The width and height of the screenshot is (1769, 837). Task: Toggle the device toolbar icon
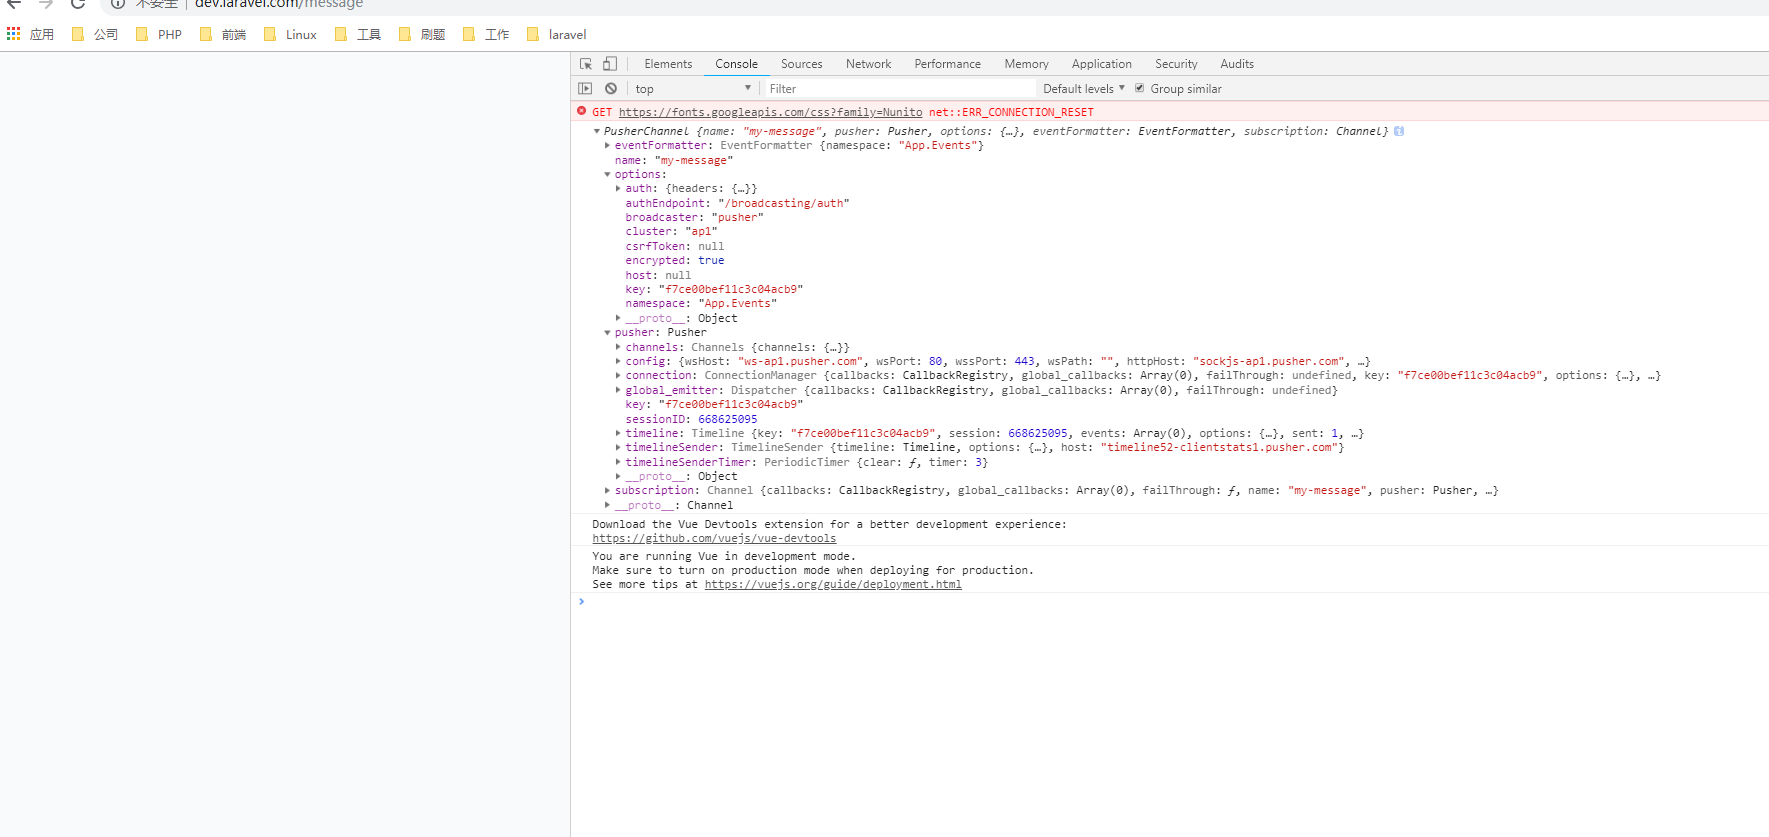(x=610, y=64)
